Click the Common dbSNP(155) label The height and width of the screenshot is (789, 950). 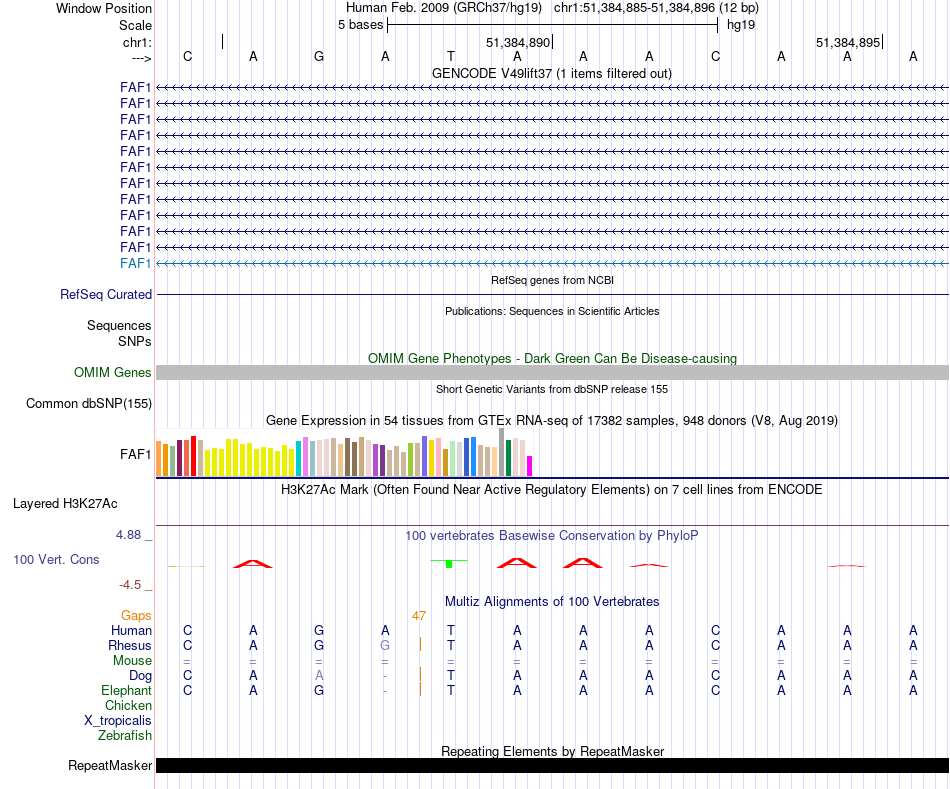[x=89, y=404]
